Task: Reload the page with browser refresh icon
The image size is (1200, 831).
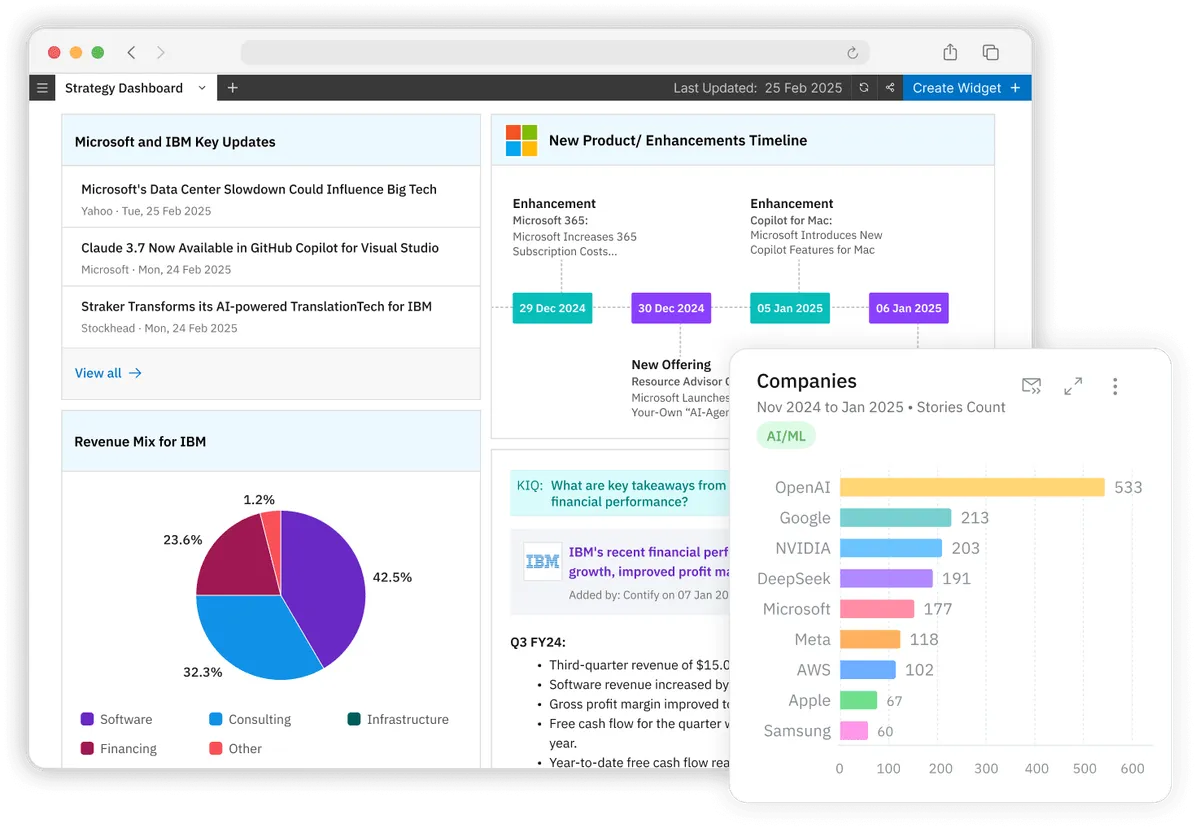Action: coord(852,53)
